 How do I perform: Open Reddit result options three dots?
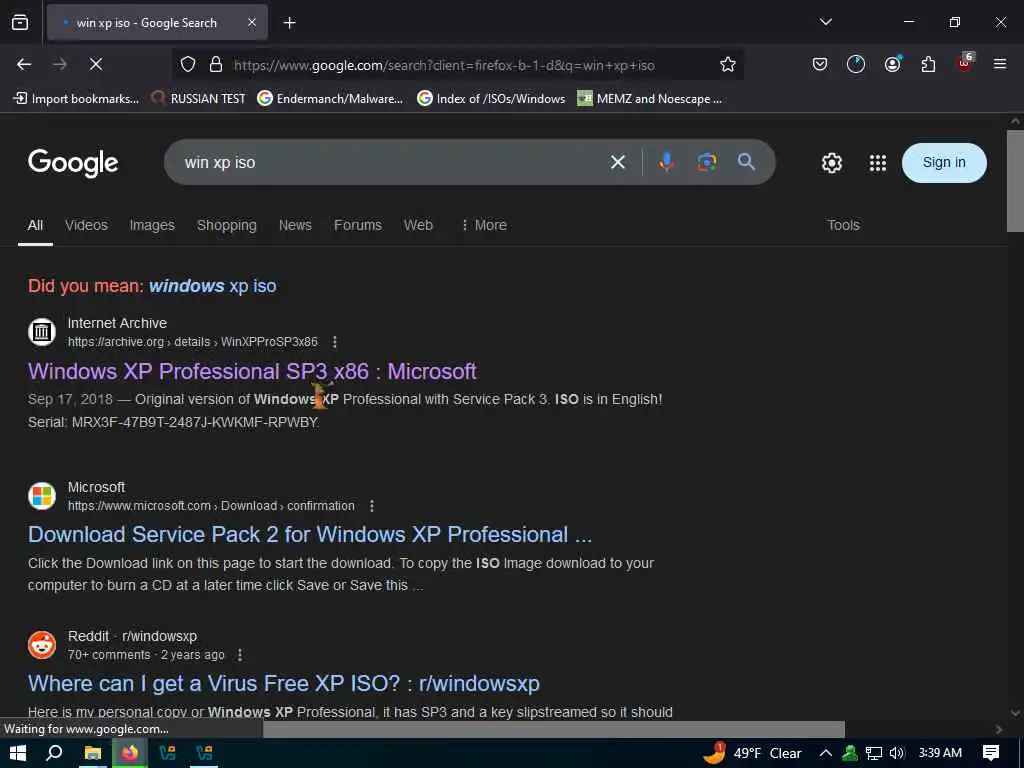click(x=240, y=654)
